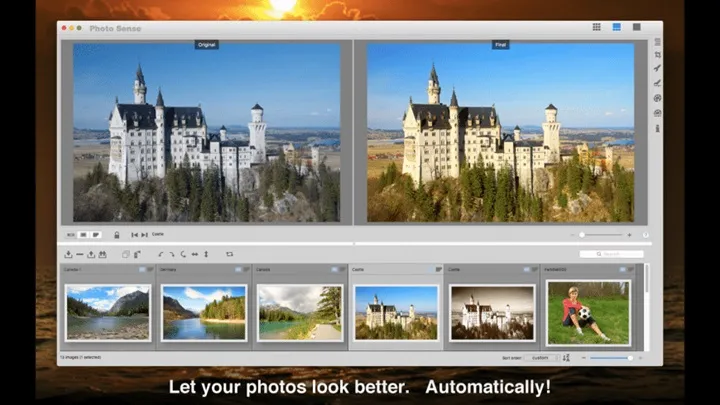Screen dimensions: 720x405
Task: Select the soccer boy photo thumbnail
Action: click(x=588, y=311)
